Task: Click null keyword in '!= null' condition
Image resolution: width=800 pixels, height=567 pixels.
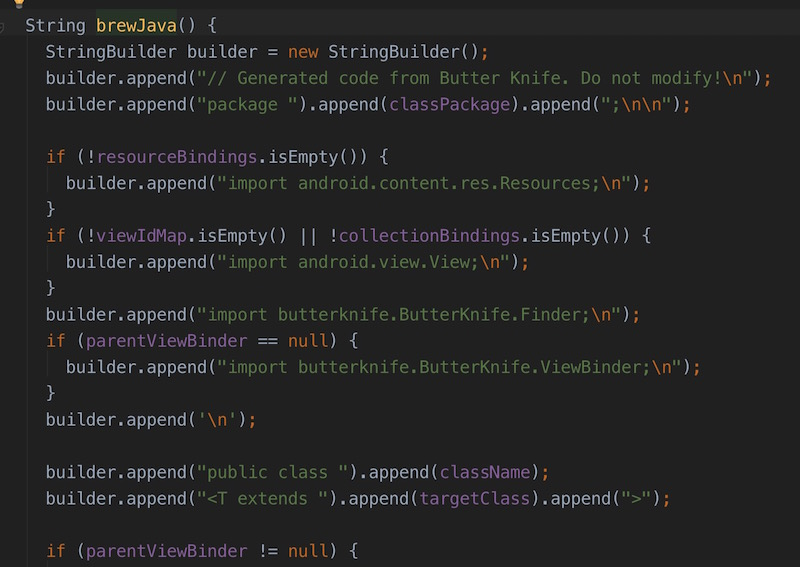Action: (x=308, y=551)
